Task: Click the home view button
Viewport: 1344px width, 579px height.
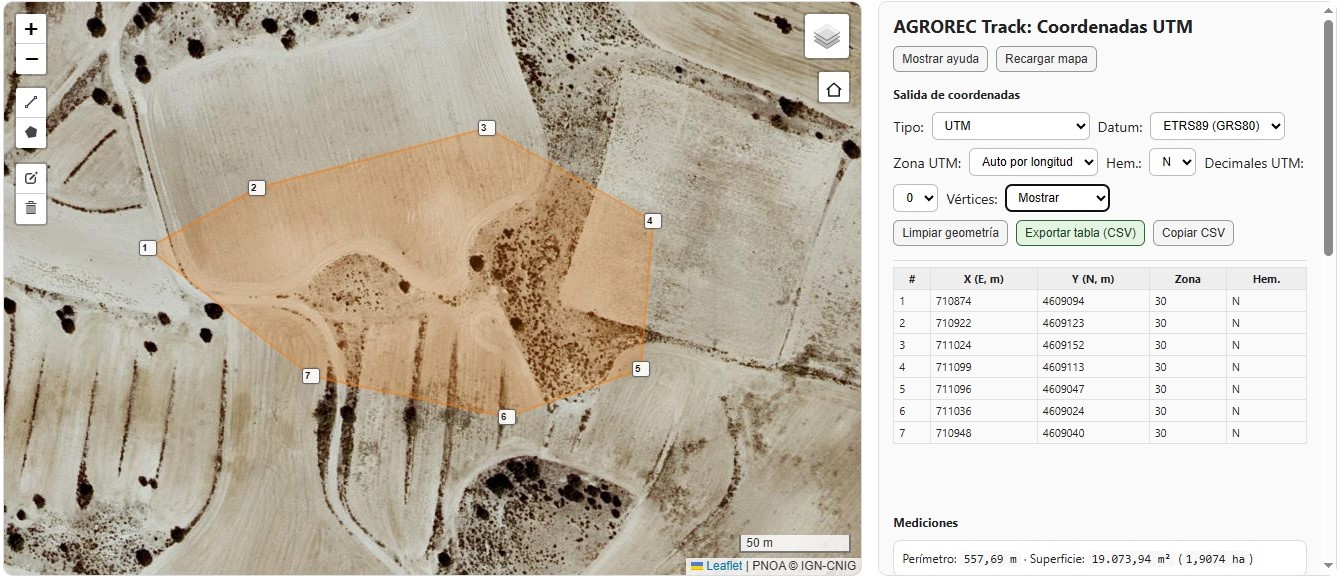Action: click(833, 88)
